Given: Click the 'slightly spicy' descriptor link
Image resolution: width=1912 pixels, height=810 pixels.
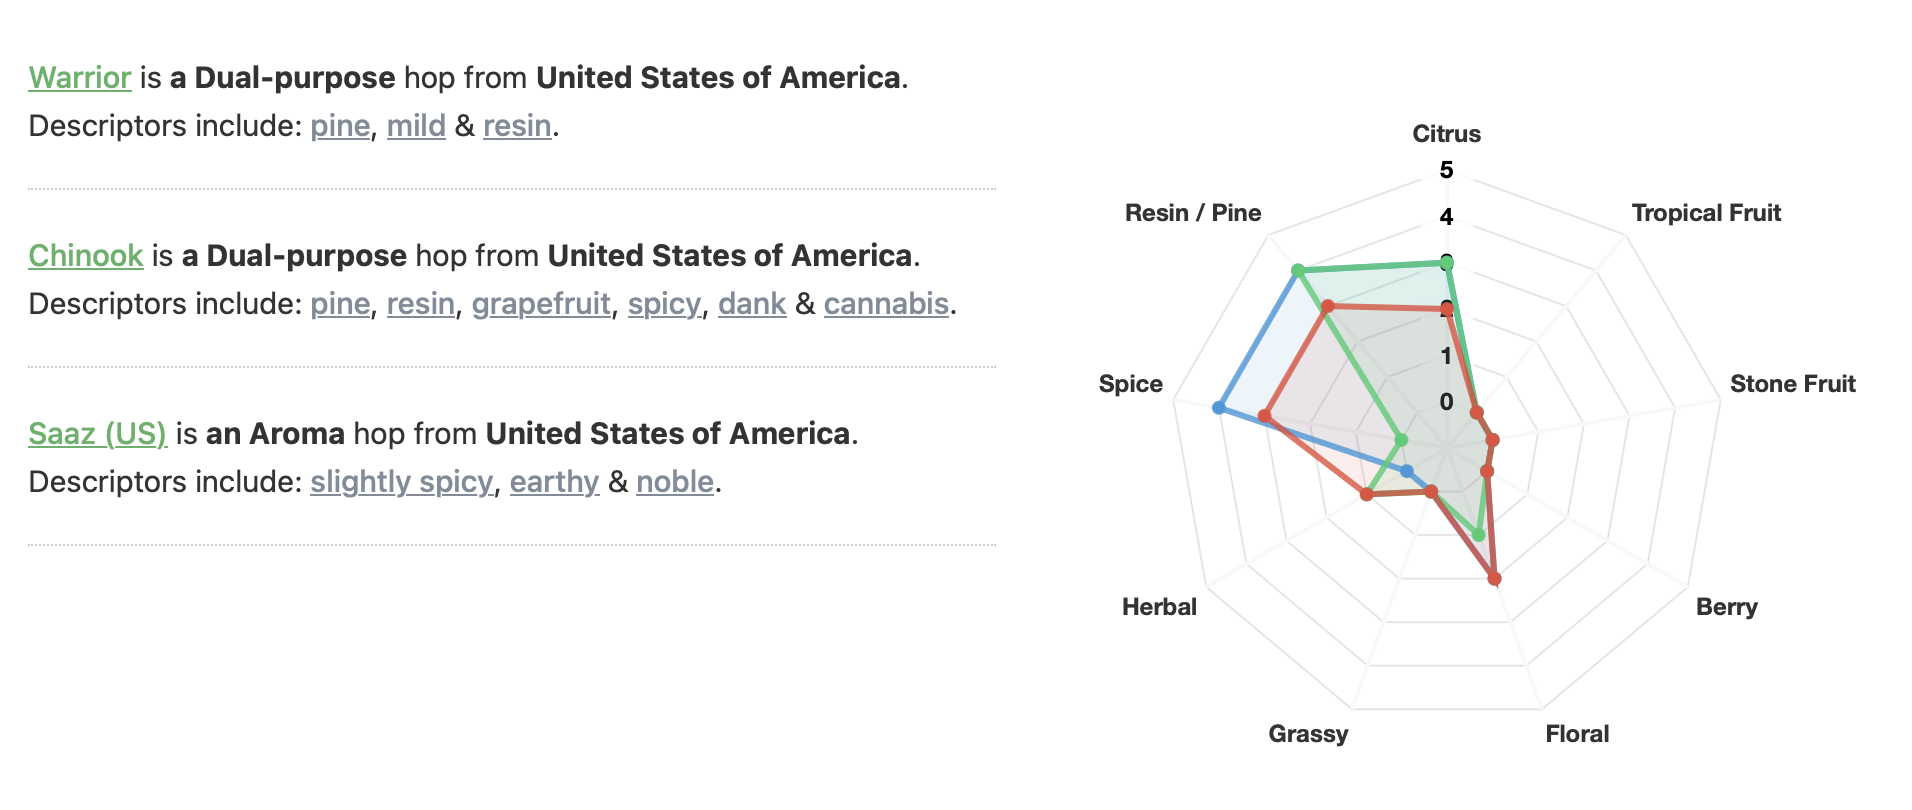Looking at the screenshot, I should [401, 482].
